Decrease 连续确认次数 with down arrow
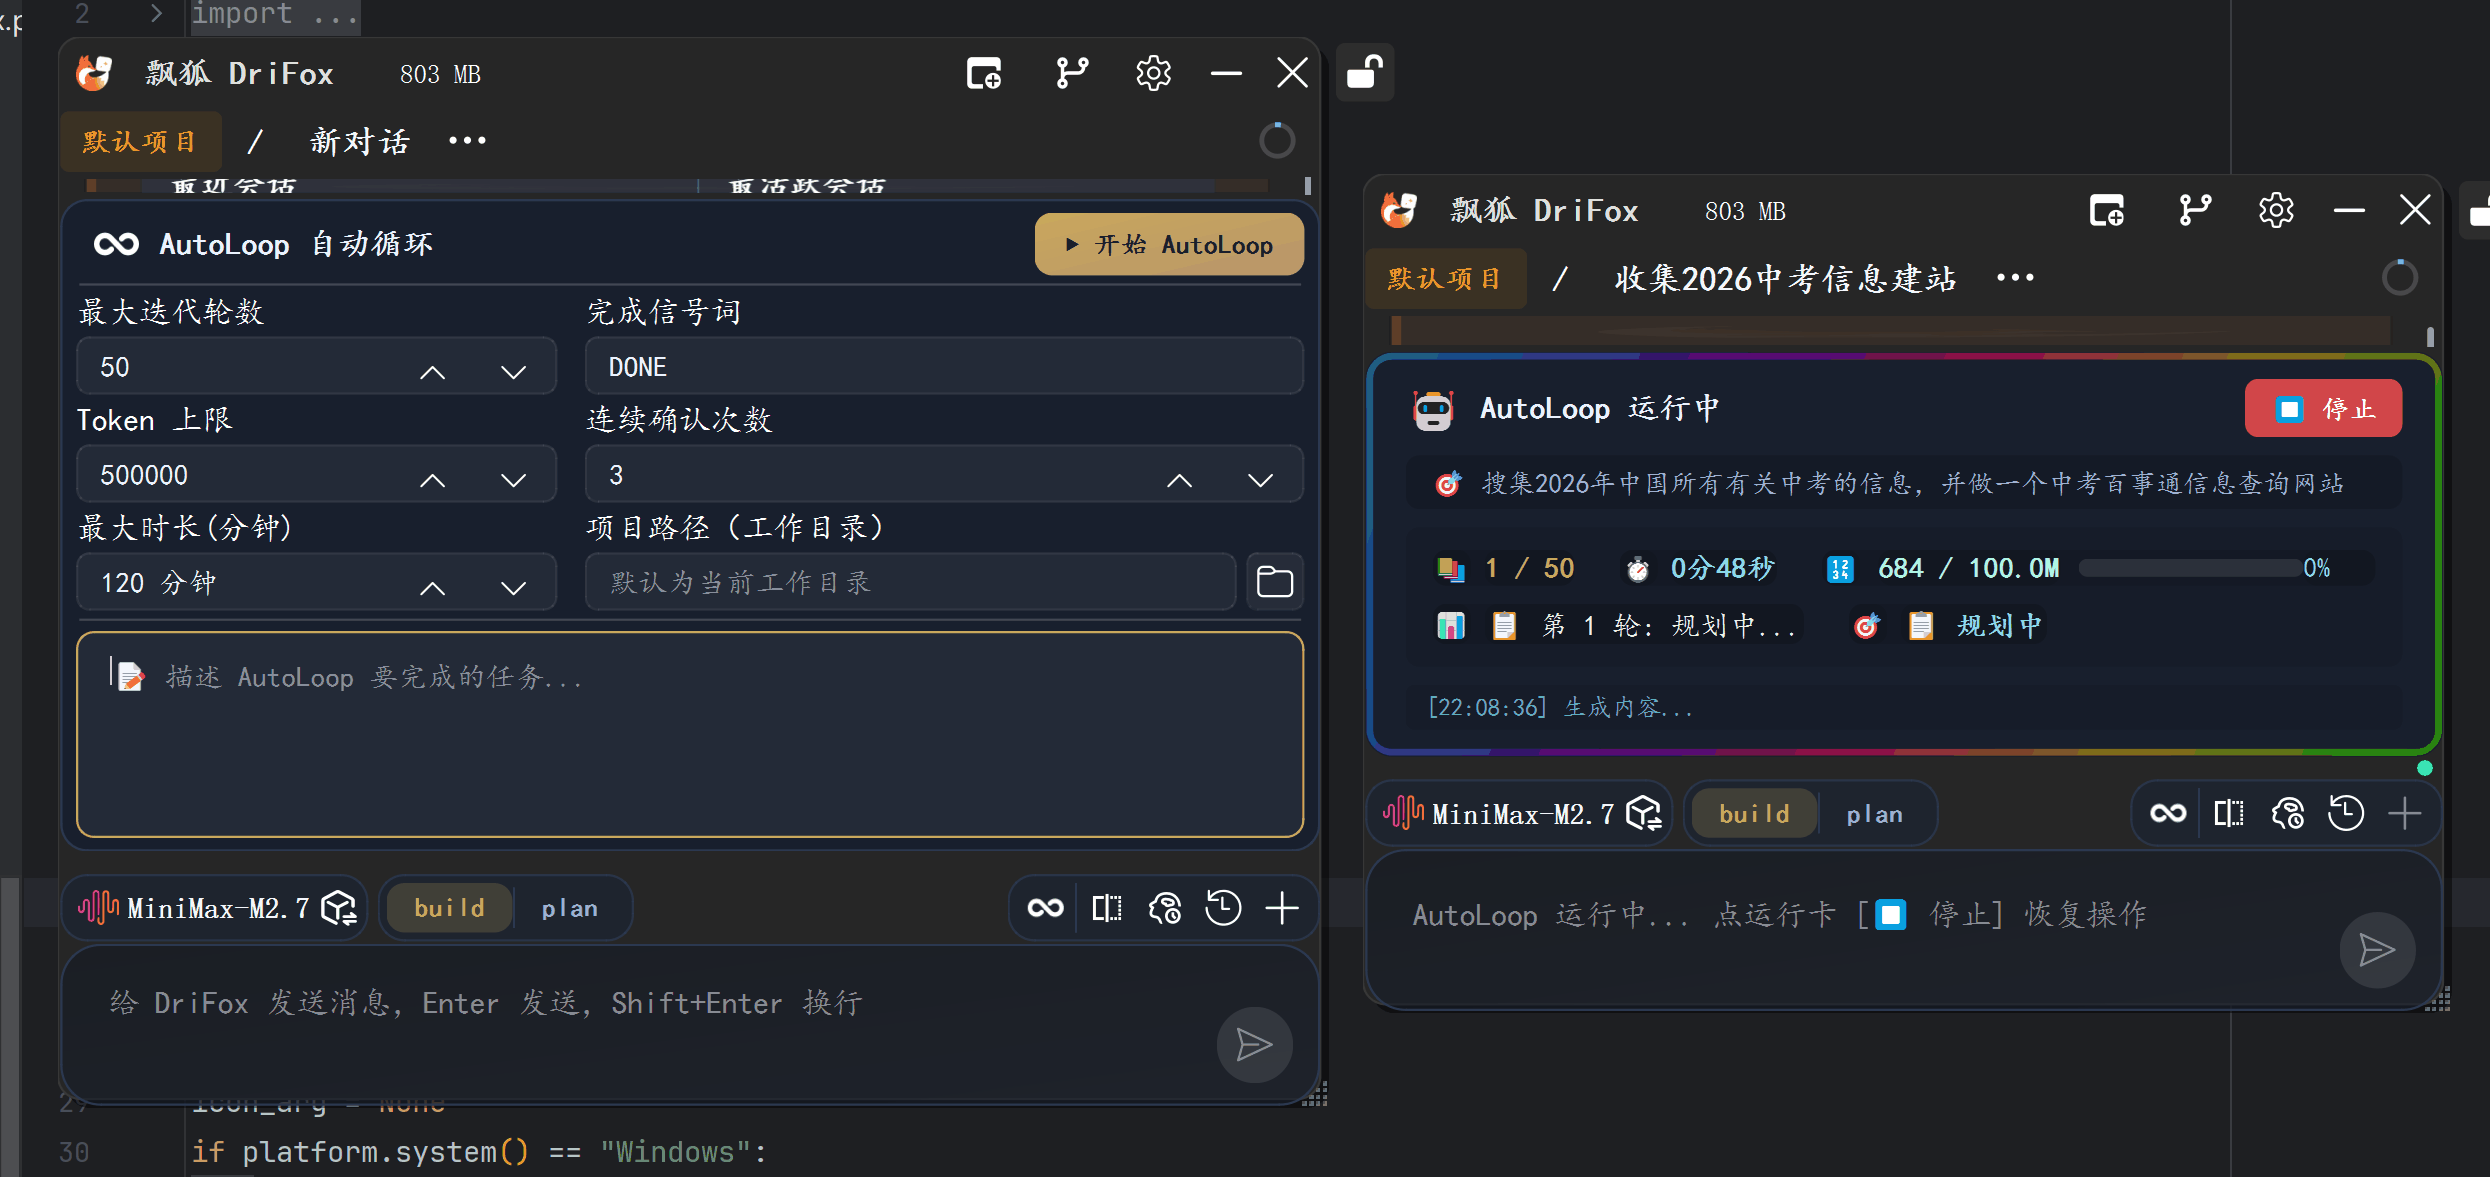The image size is (2490, 1177). pos(1260,480)
